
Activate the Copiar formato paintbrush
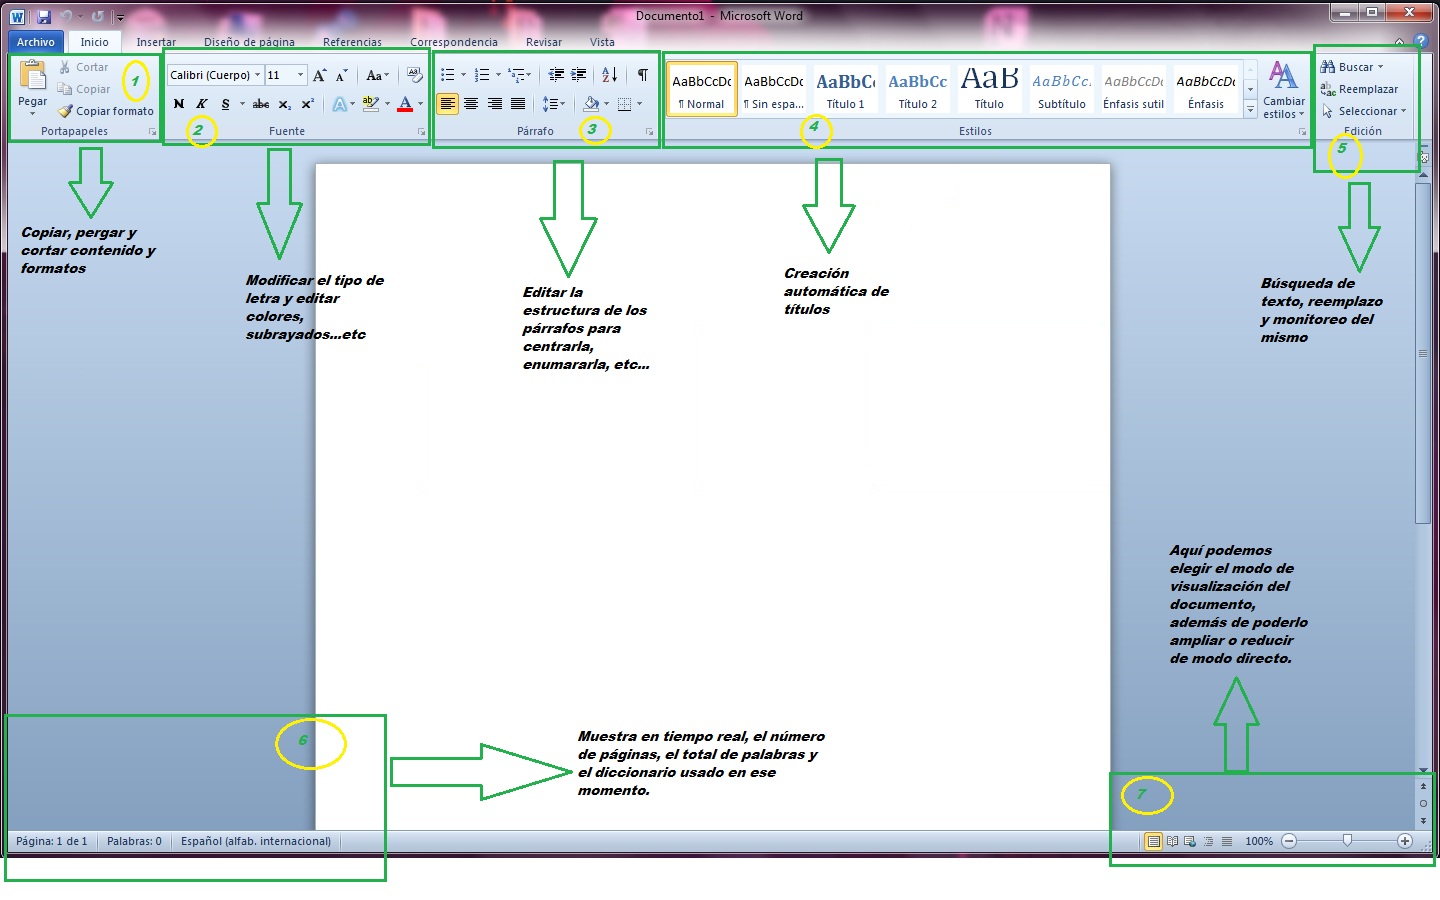[106, 111]
